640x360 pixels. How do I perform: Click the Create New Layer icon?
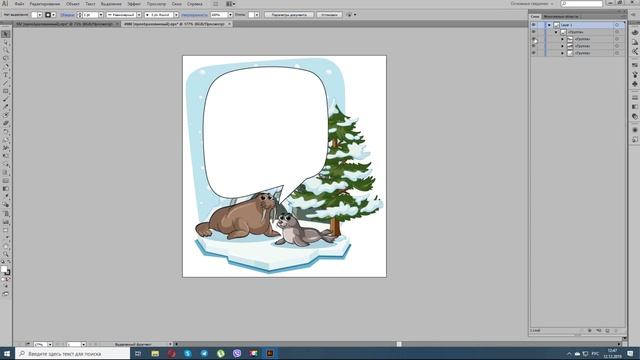point(607,331)
